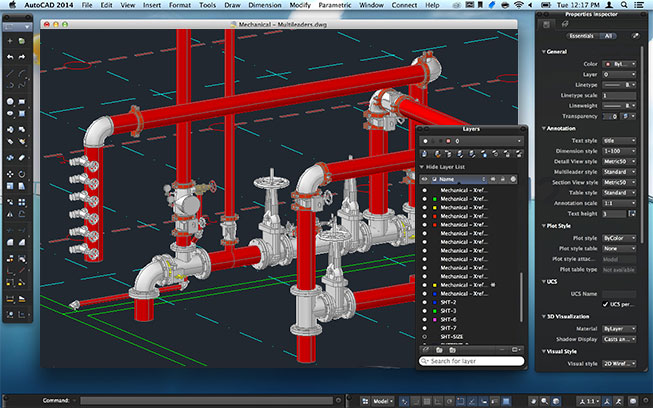Switch to Essentials tab in Properties Inspector
The image size is (653, 408).
[x=581, y=36]
